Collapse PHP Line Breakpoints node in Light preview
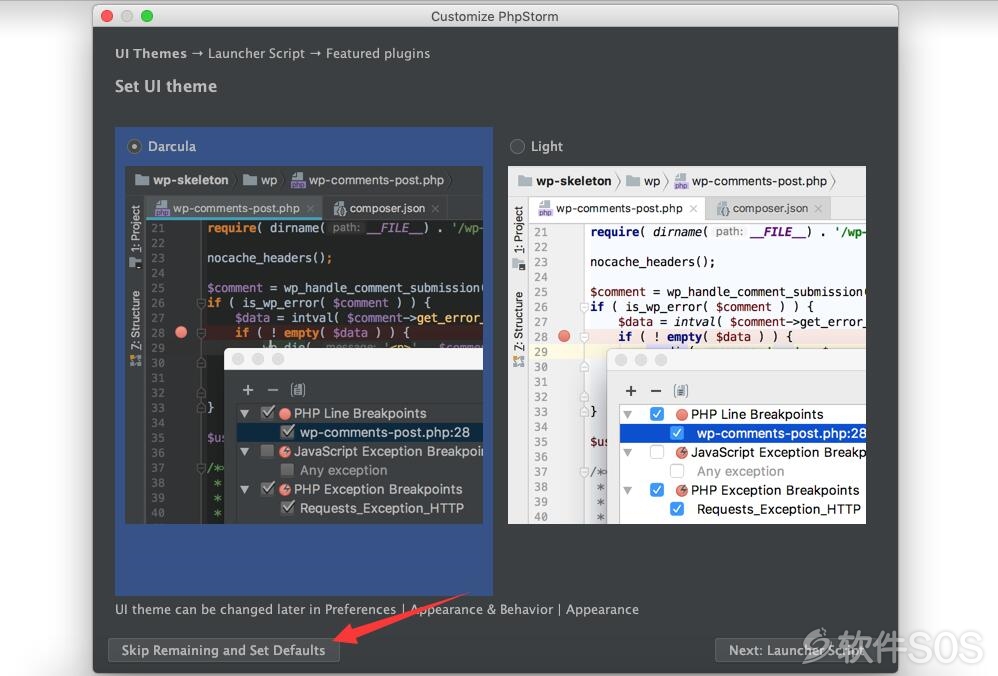Screen dimensions: 998x676 [x=628, y=414]
